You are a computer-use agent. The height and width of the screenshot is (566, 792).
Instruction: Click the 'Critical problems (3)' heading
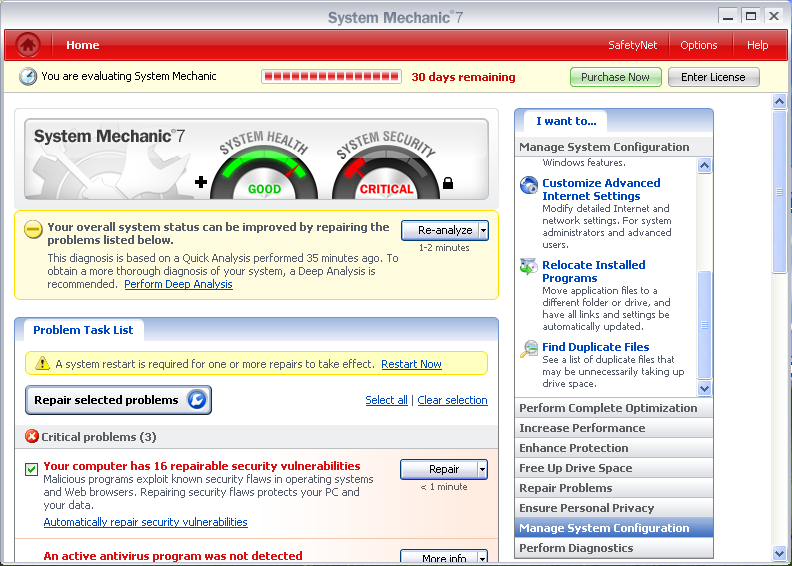click(98, 437)
